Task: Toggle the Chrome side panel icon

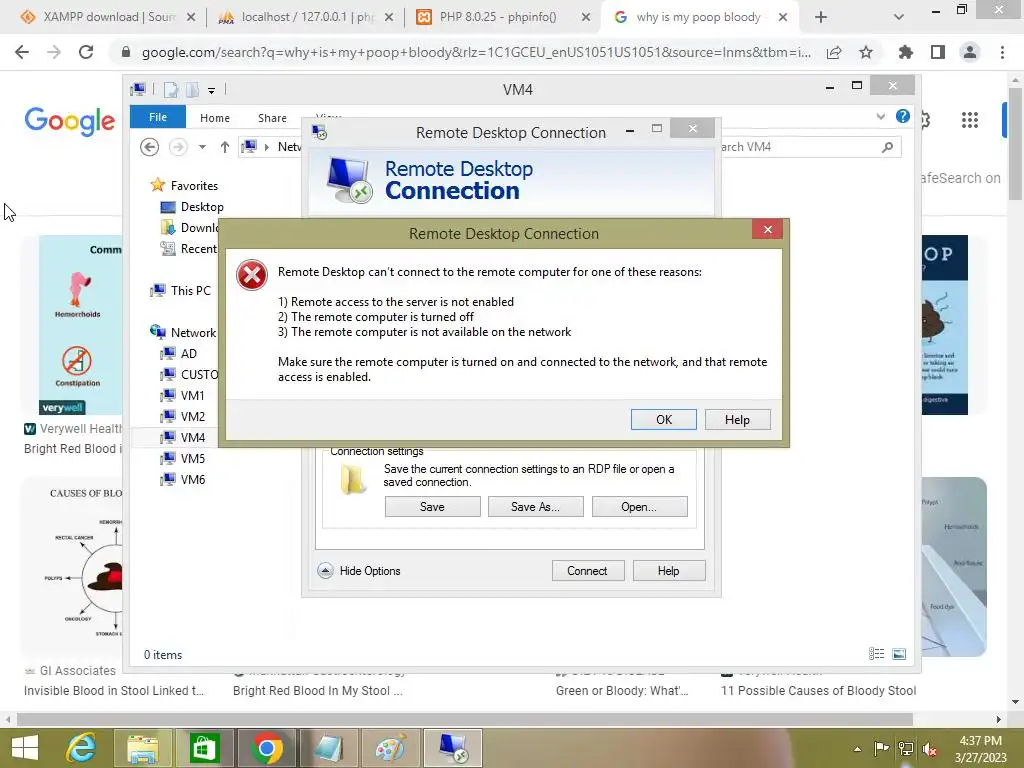Action: tap(938, 52)
